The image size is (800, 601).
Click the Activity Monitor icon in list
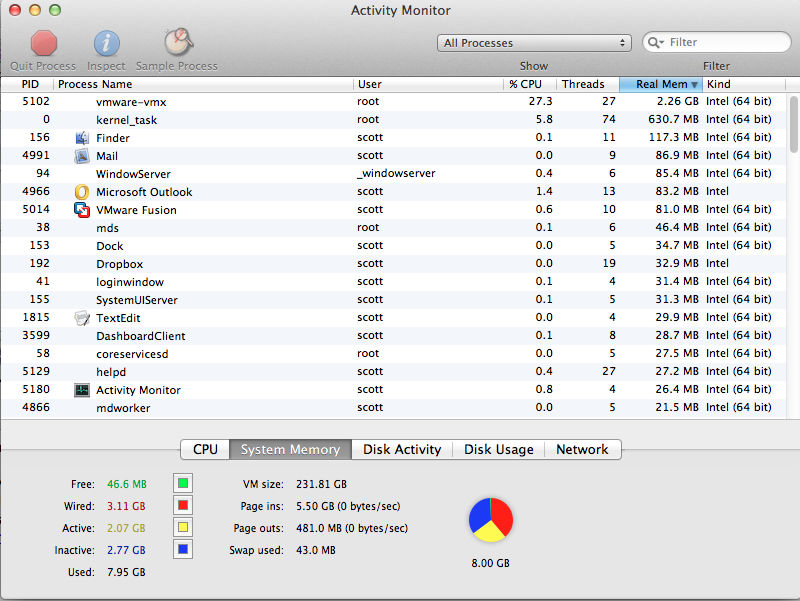(82, 390)
